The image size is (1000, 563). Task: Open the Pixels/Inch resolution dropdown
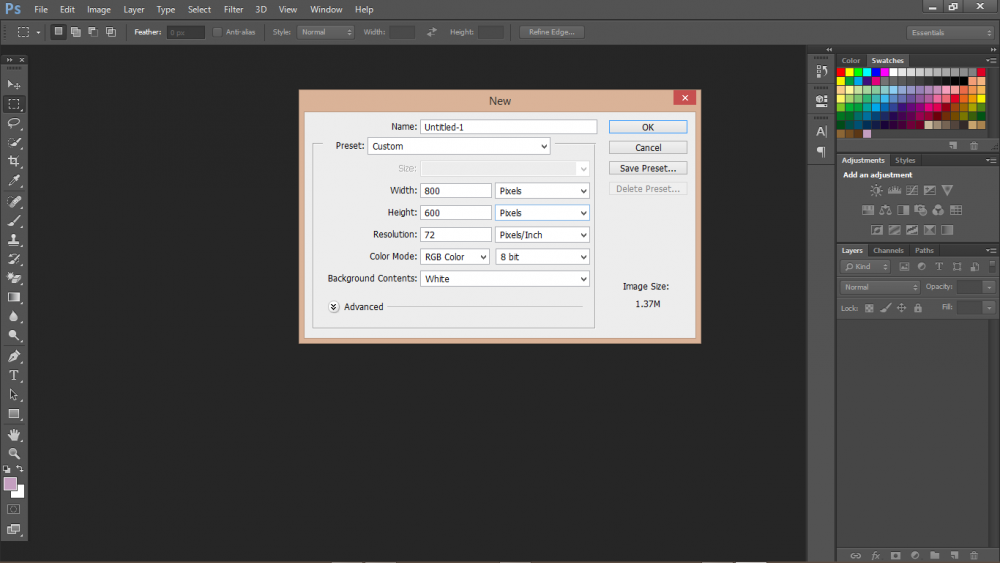tap(542, 235)
